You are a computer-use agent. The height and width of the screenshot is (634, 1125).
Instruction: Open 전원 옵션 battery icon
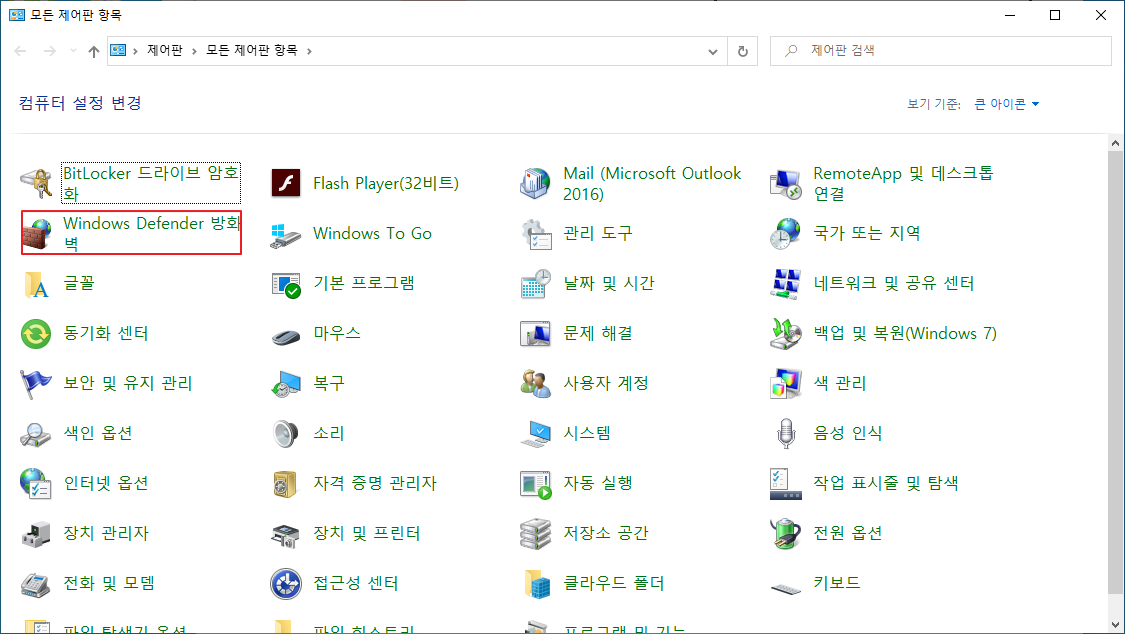pyautogui.click(x=786, y=534)
